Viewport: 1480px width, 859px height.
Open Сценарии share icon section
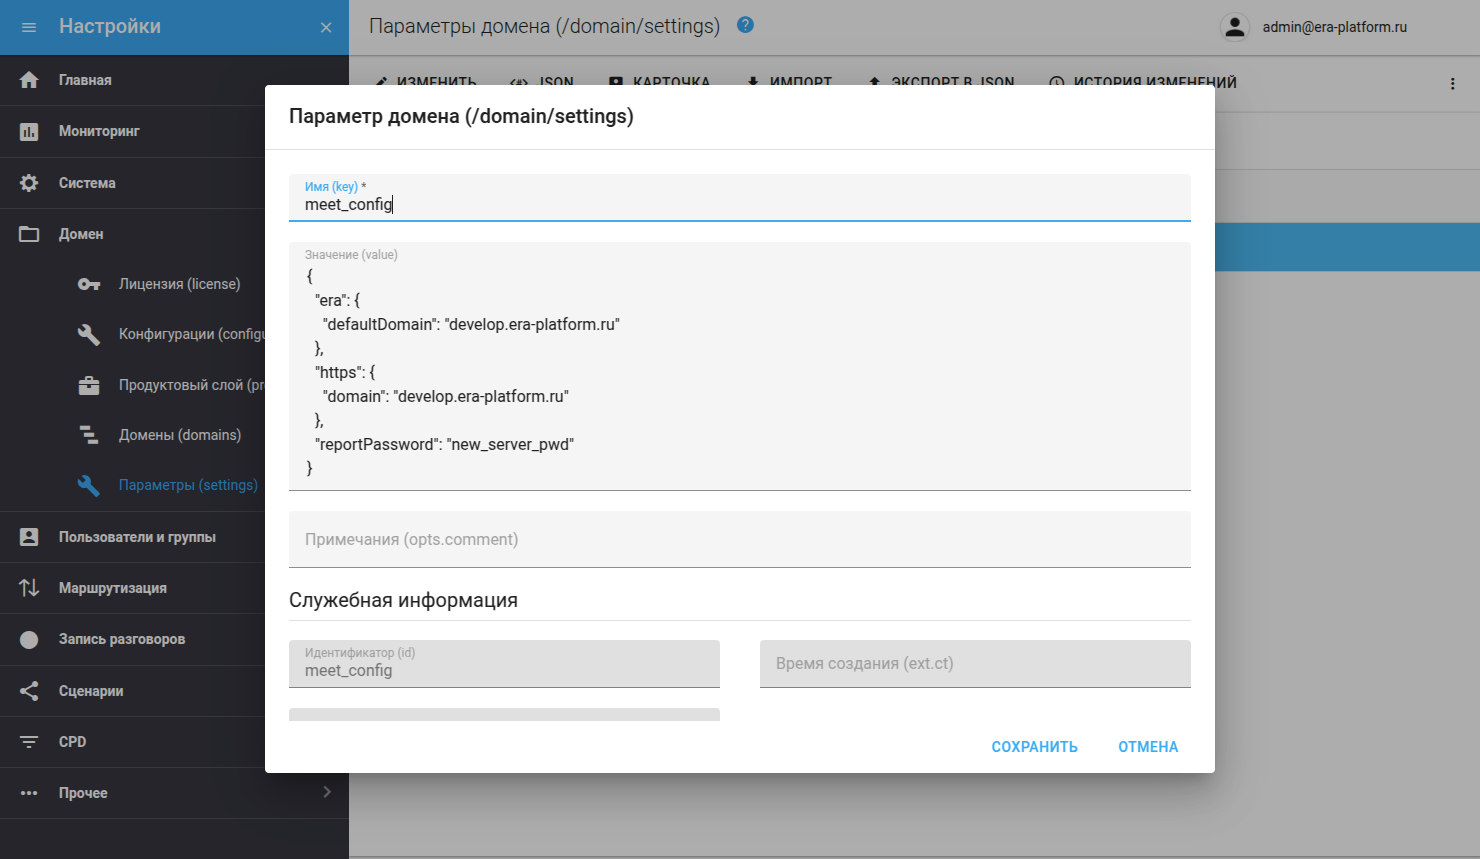(29, 691)
